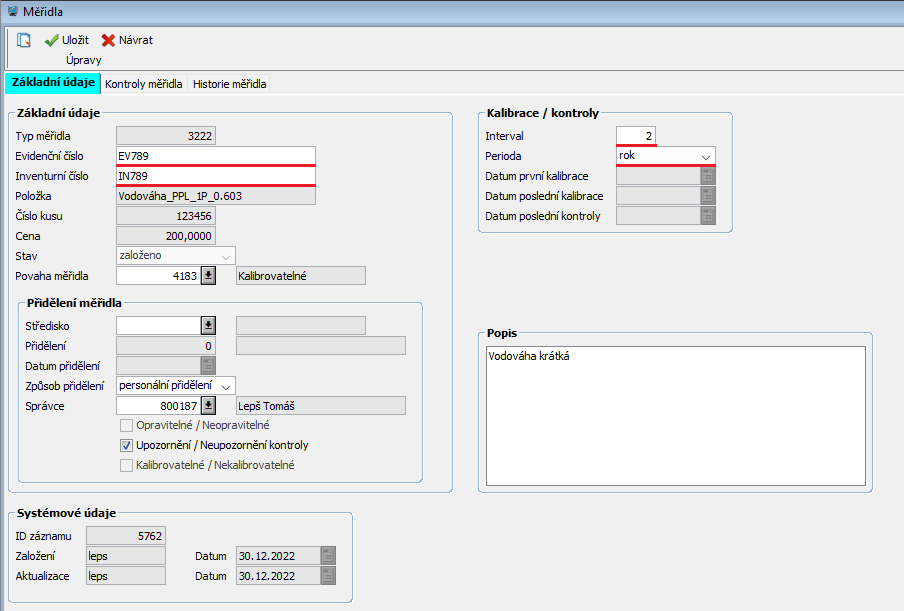Expand the Stav dropdown

point(225,256)
